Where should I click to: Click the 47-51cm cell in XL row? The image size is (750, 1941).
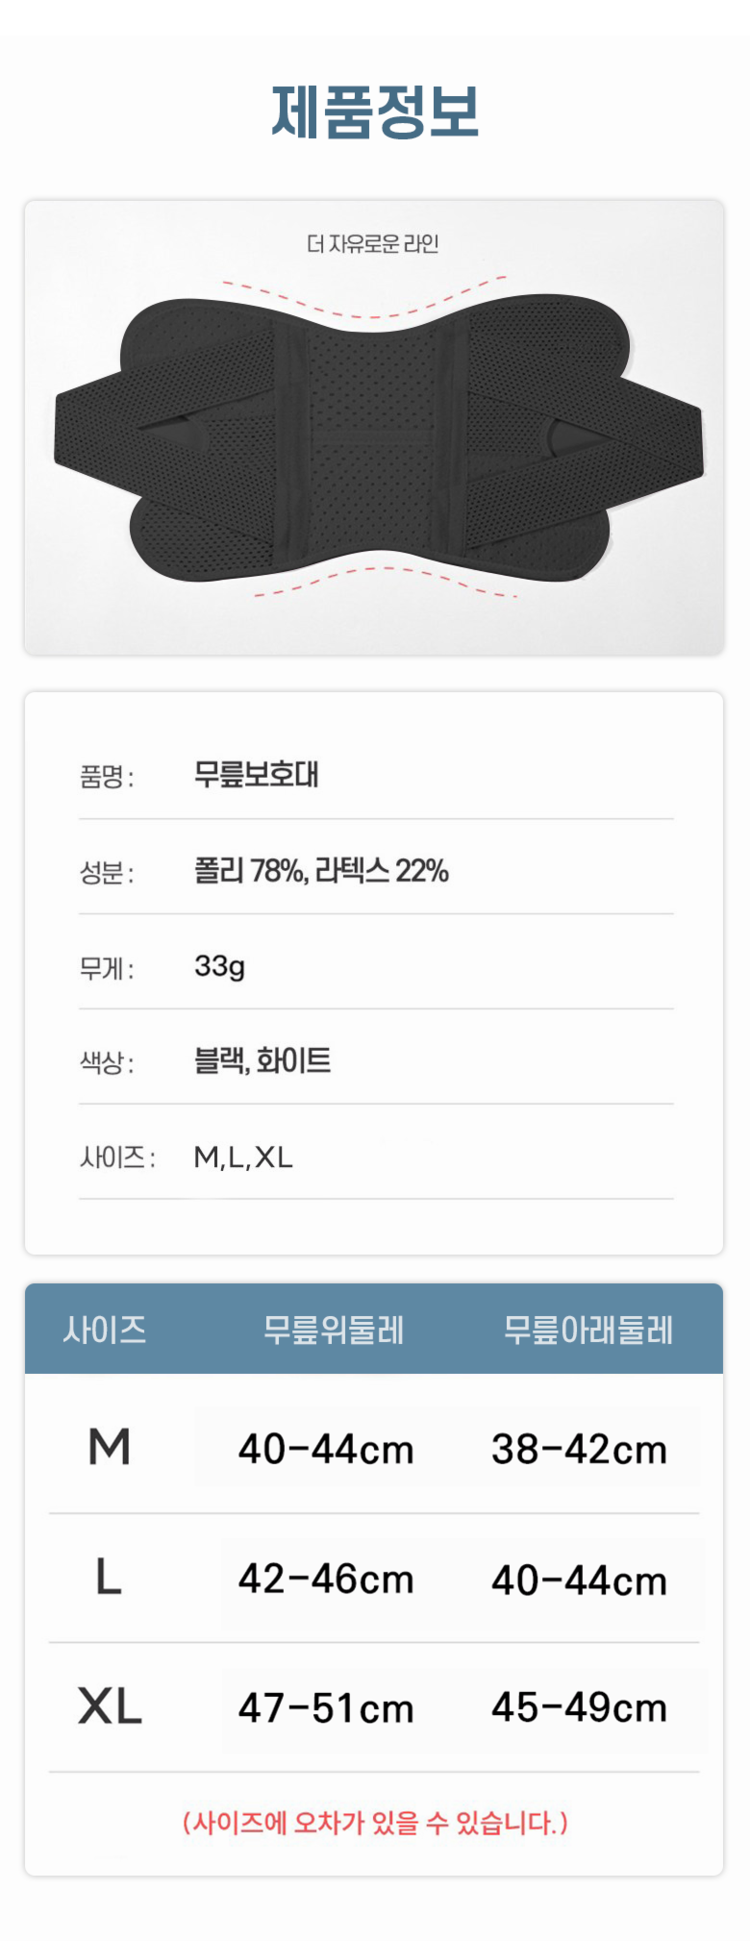tap(326, 1708)
